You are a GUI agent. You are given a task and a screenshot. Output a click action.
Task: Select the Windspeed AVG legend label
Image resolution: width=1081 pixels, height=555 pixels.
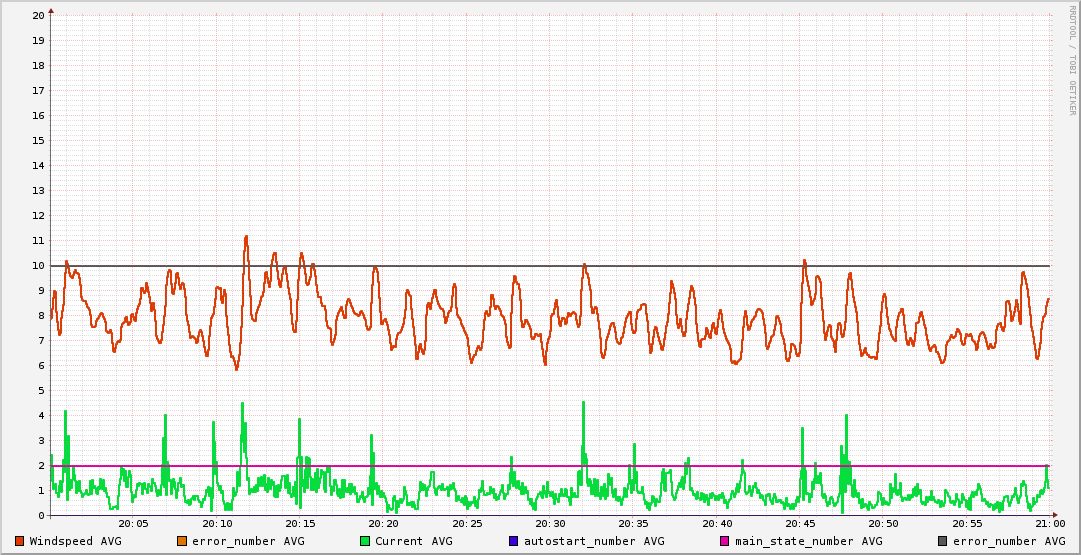click(x=75, y=541)
